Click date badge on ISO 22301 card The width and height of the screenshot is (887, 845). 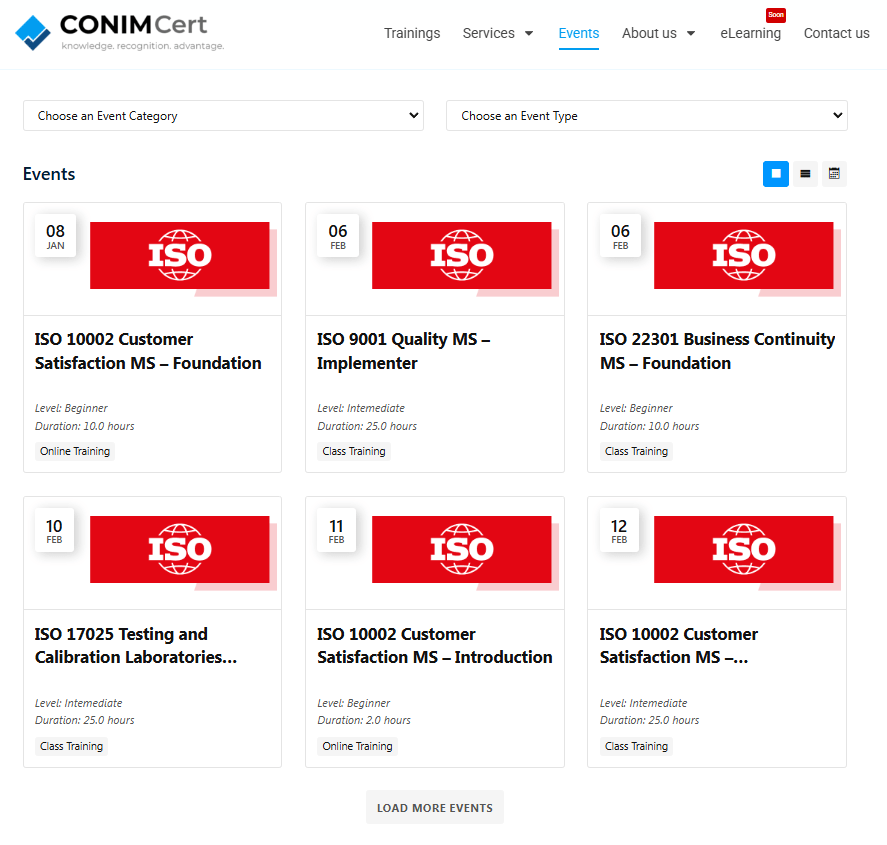click(620, 236)
